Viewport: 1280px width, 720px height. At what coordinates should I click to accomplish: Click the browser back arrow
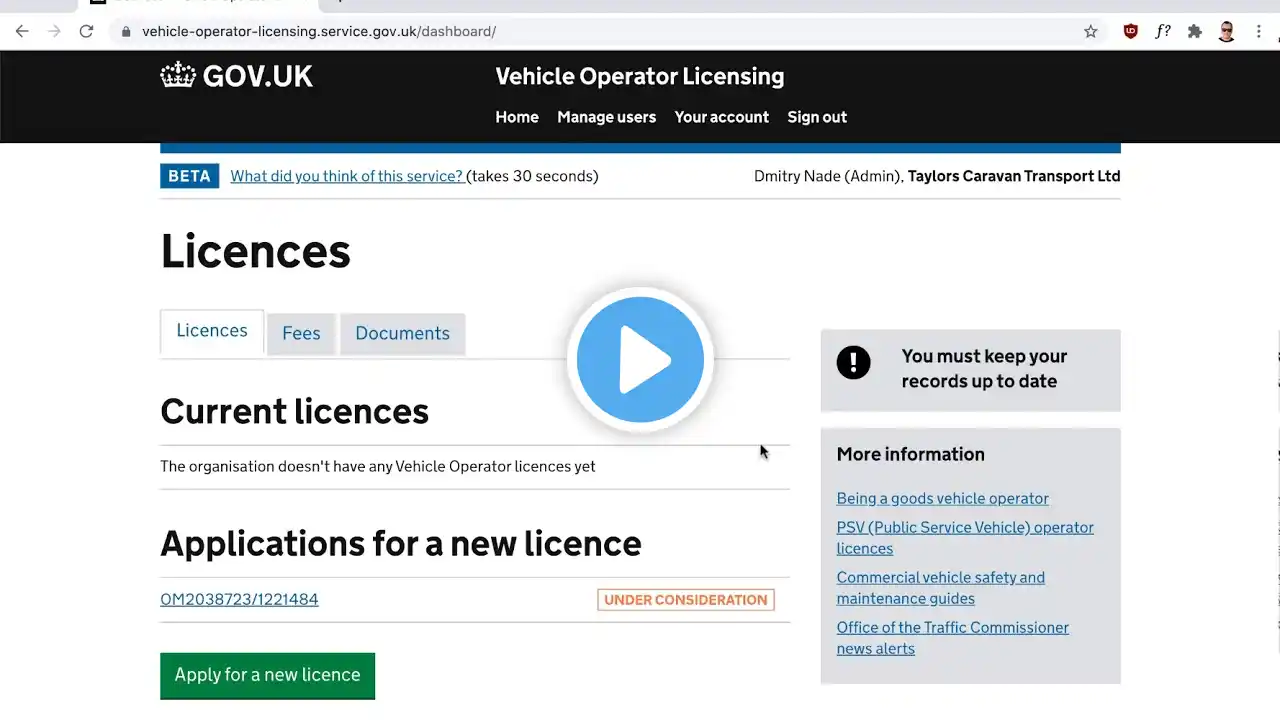tap(22, 31)
